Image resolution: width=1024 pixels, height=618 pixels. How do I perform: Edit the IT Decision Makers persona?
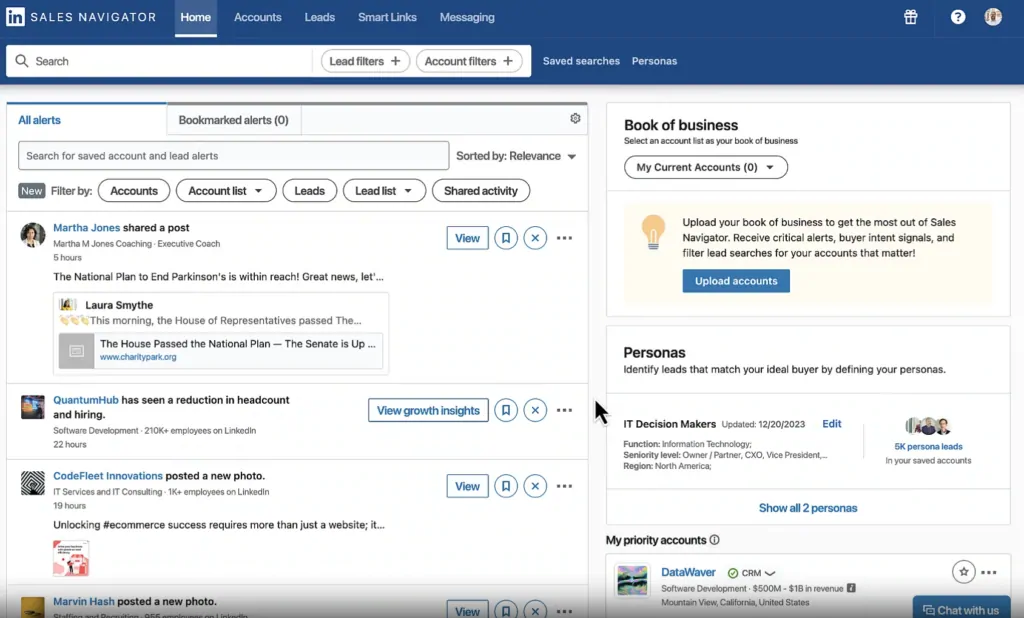[832, 423]
